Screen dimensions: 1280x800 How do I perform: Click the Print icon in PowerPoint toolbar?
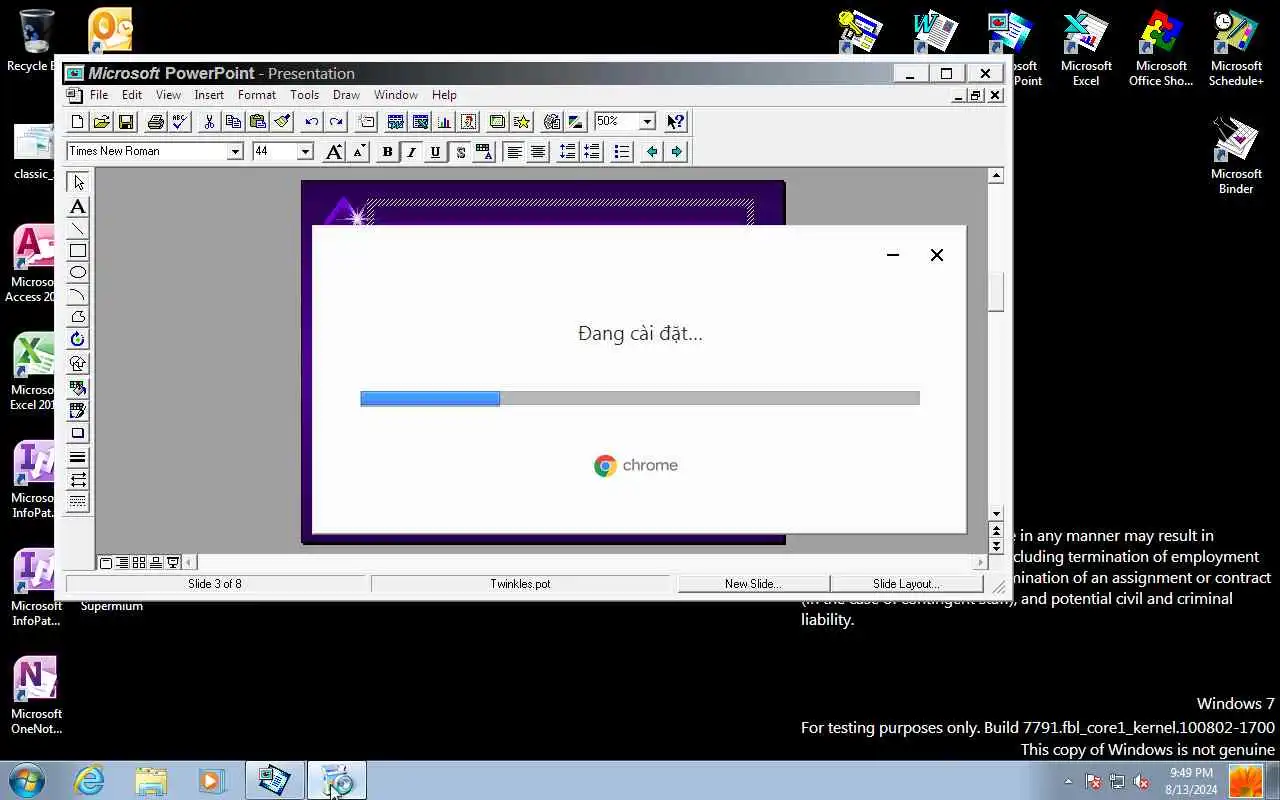(155, 122)
